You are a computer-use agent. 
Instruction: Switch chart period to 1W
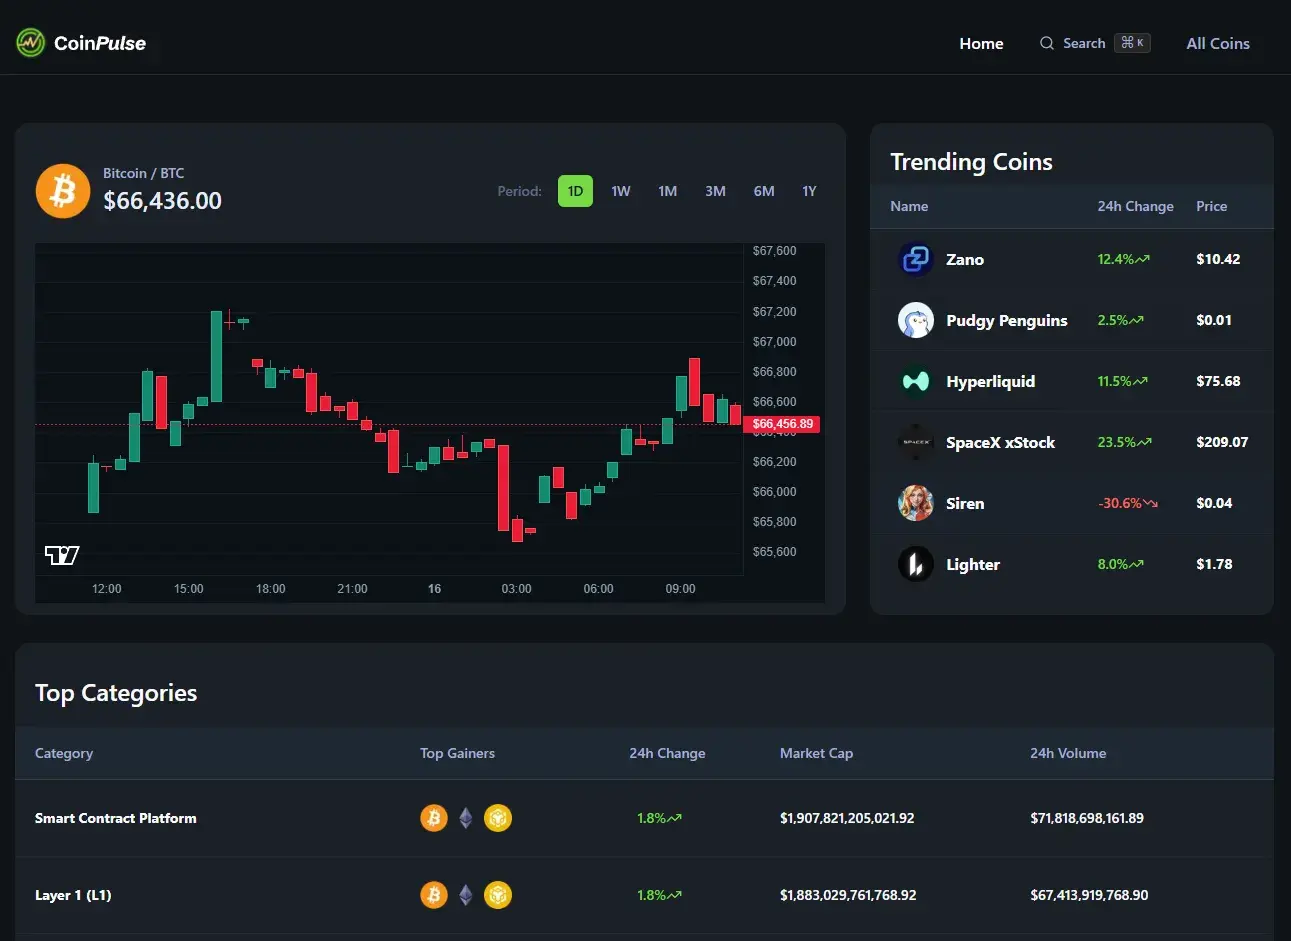pos(621,191)
